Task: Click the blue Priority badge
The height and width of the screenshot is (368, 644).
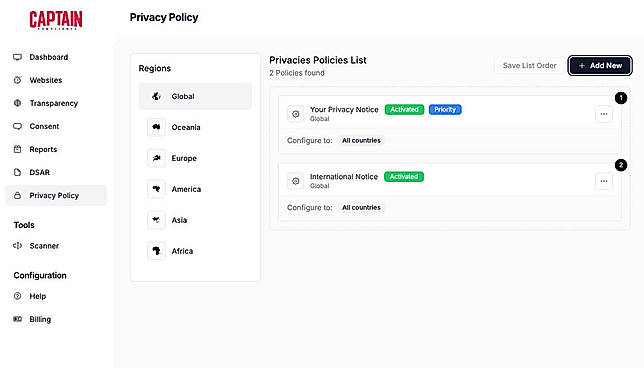Action: point(445,109)
